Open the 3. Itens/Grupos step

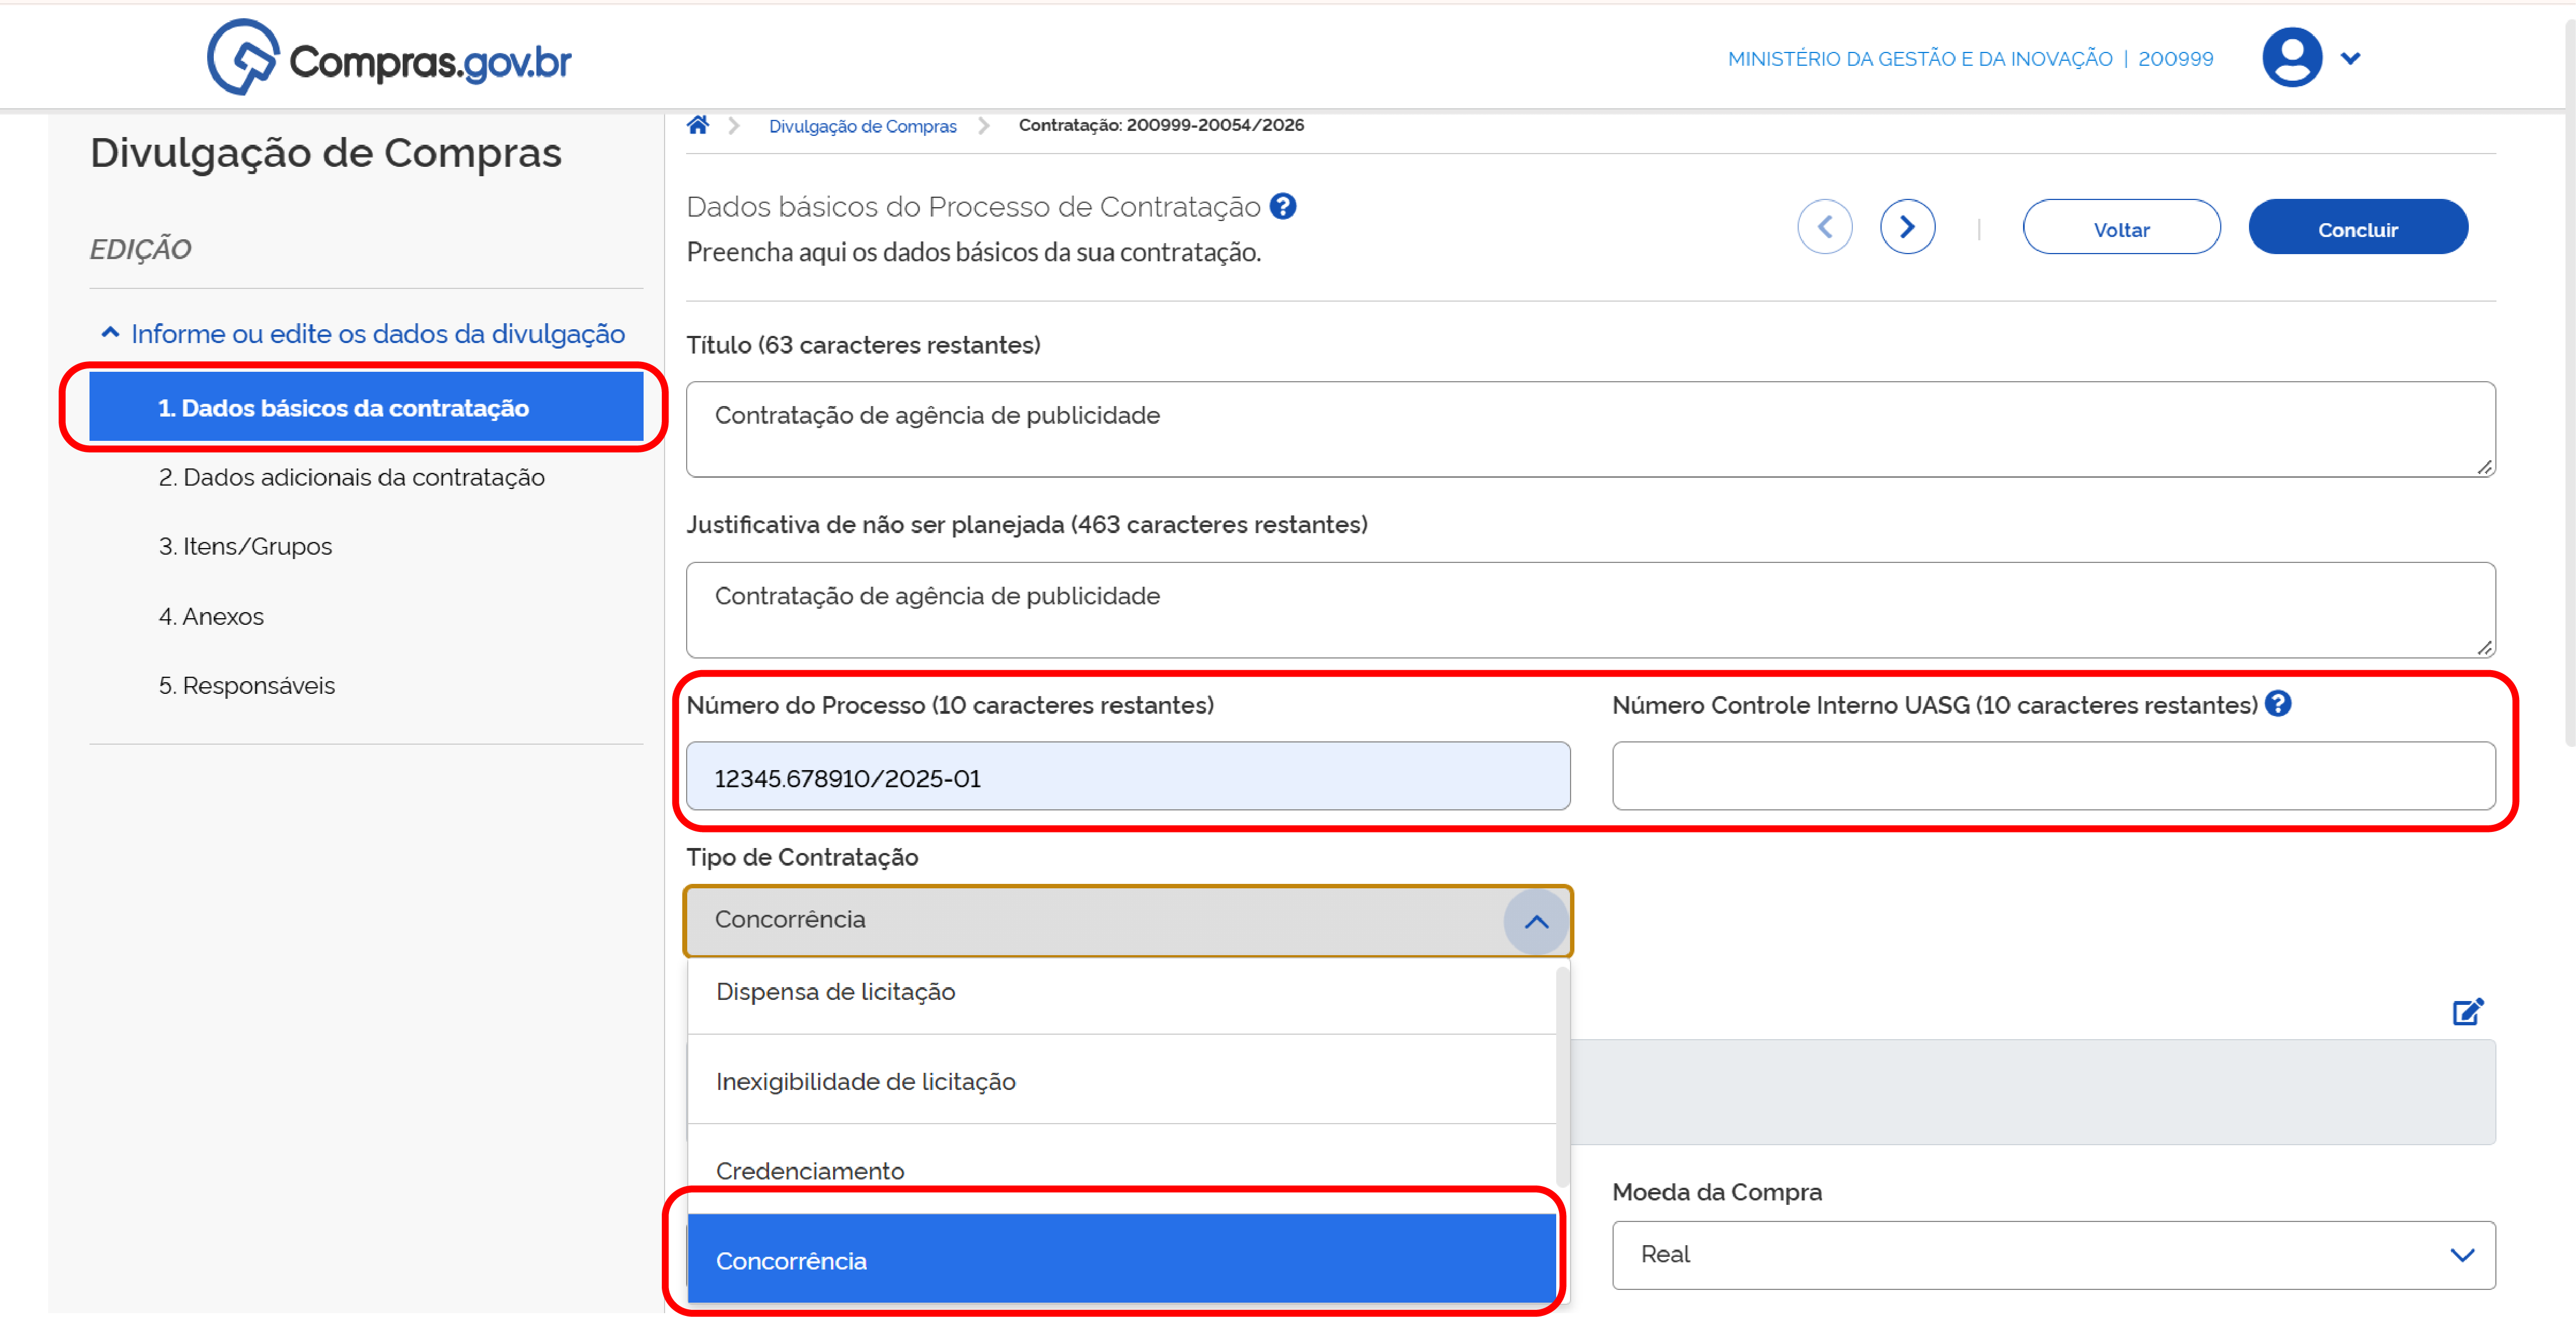coord(245,546)
